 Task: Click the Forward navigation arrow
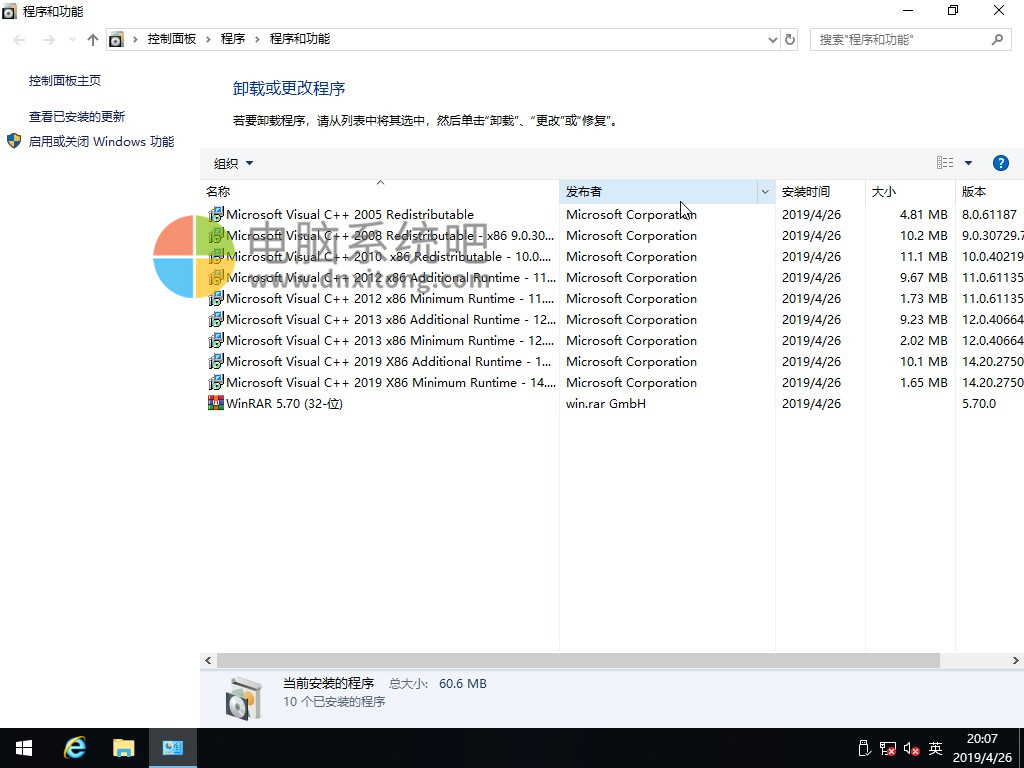point(49,40)
